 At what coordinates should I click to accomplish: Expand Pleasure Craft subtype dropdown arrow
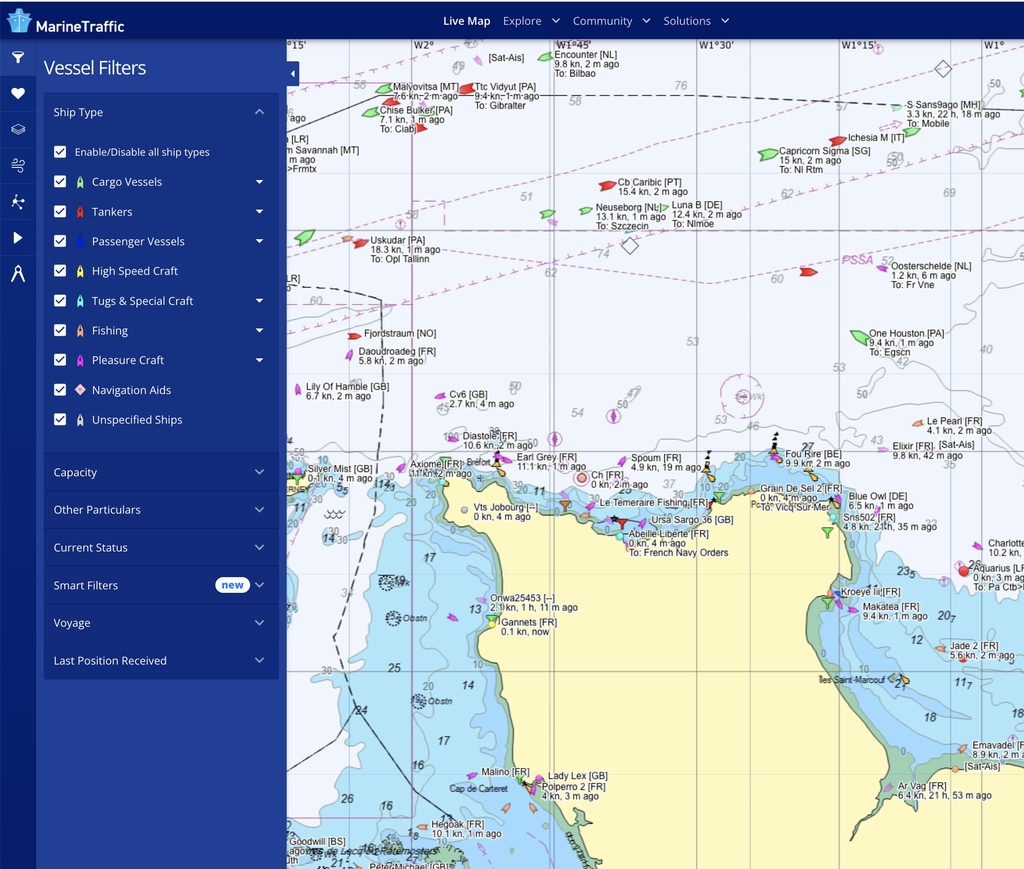point(259,360)
